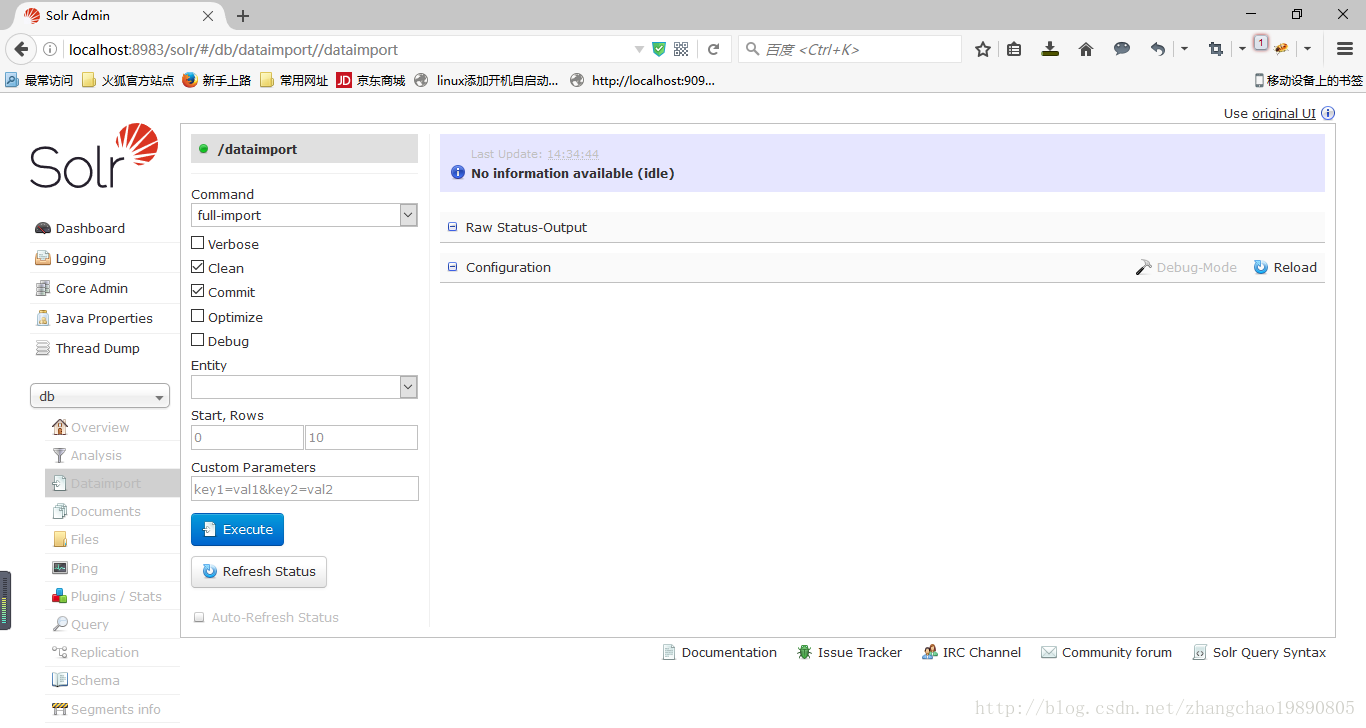Open the address bar history dropdown arrow
Viewport: 1366px width, 728px height.
tap(640, 49)
